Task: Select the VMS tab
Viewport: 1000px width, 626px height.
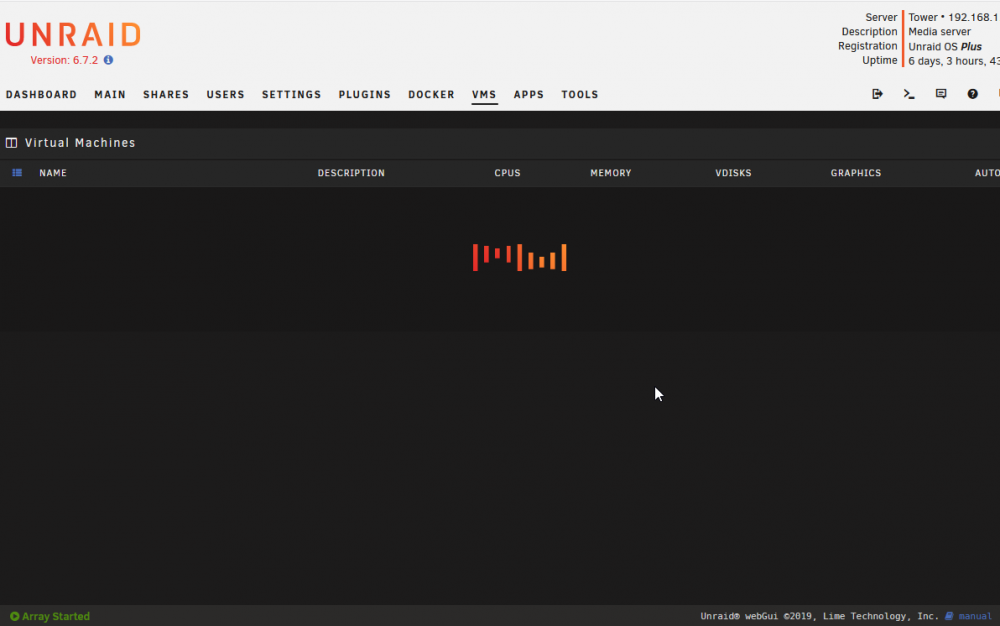Action: tap(484, 94)
